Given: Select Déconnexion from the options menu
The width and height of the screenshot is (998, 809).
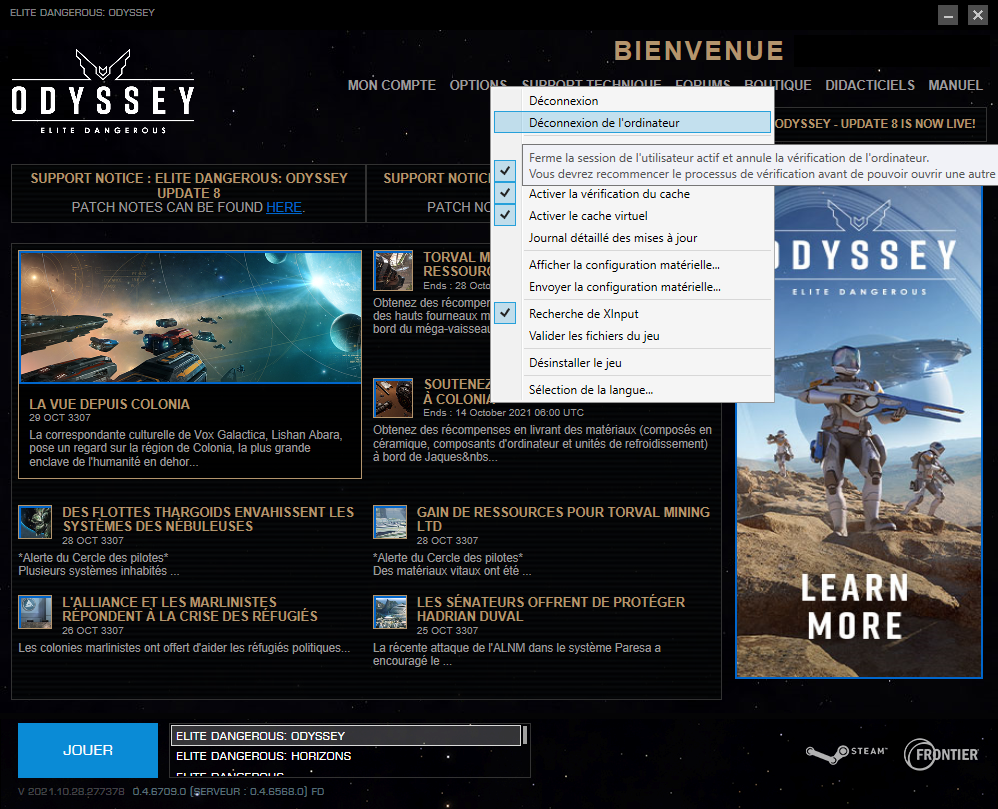Looking at the screenshot, I should (x=633, y=101).
